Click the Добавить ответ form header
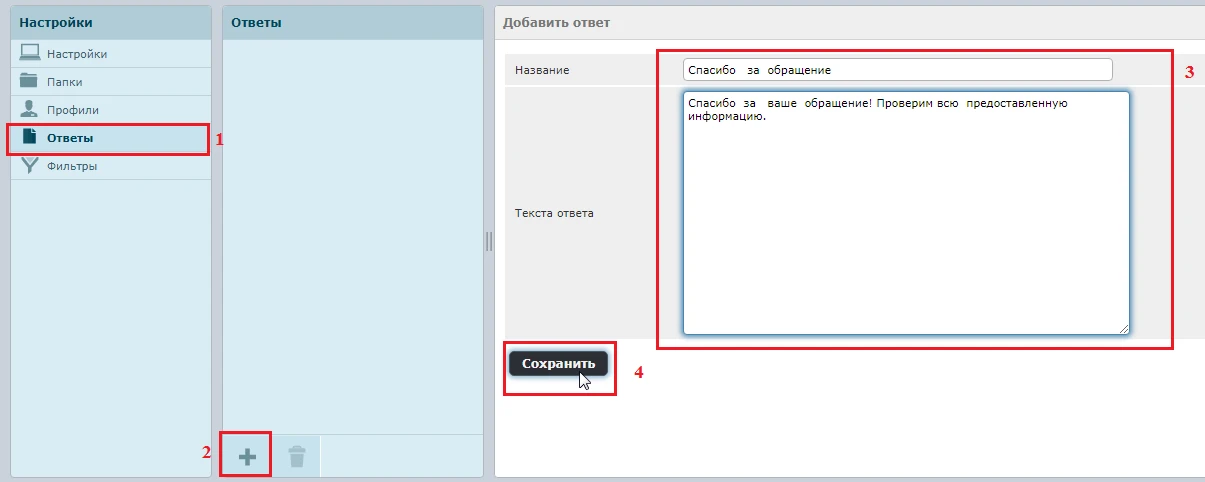The width and height of the screenshot is (1205, 482). click(556, 22)
